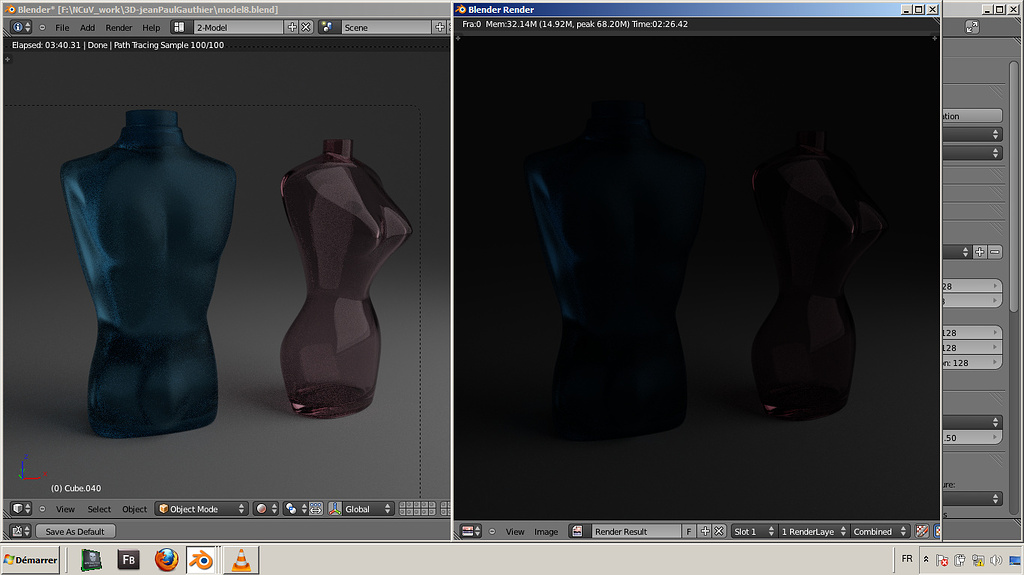
Task: Open VLC media player from taskbar
Action: pos(242,560)
